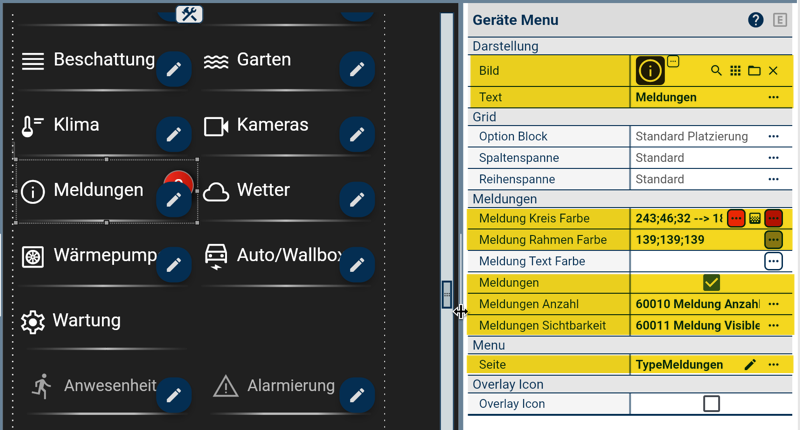Toggle the E button in Geräte Menu header
Screen dimensions: 800x430
(781, 20)
